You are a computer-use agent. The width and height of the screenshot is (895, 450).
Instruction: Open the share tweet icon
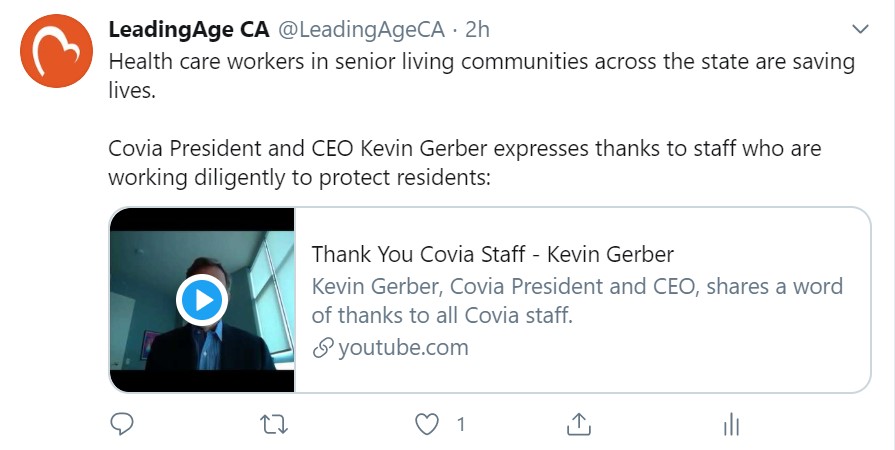tap(579, 424)
